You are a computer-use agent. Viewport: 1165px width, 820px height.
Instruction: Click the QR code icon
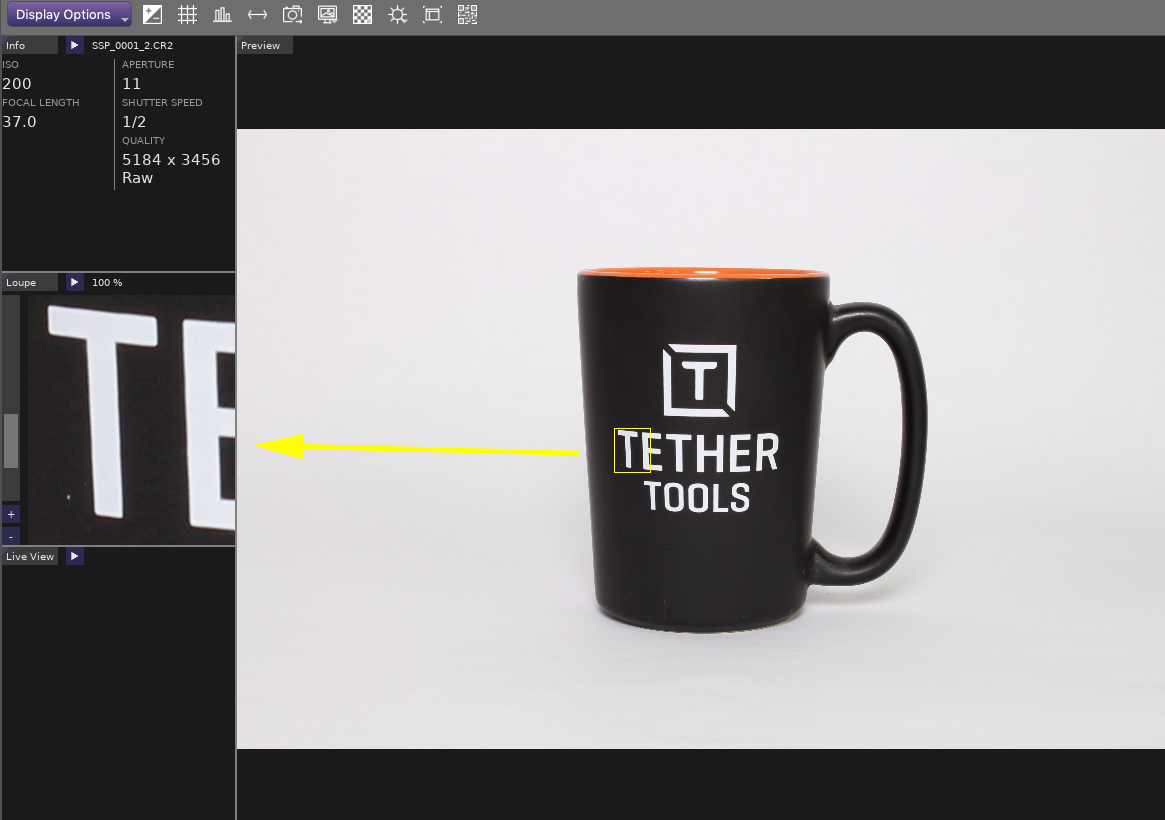coord(467,15)
